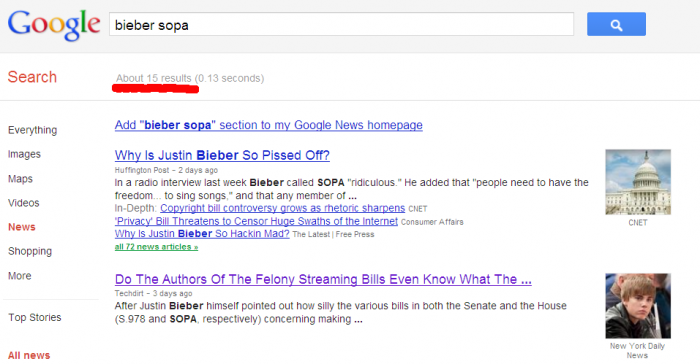
Task: Click 'Techdirt - 3 days ago' source line
Action: [153, 293]
